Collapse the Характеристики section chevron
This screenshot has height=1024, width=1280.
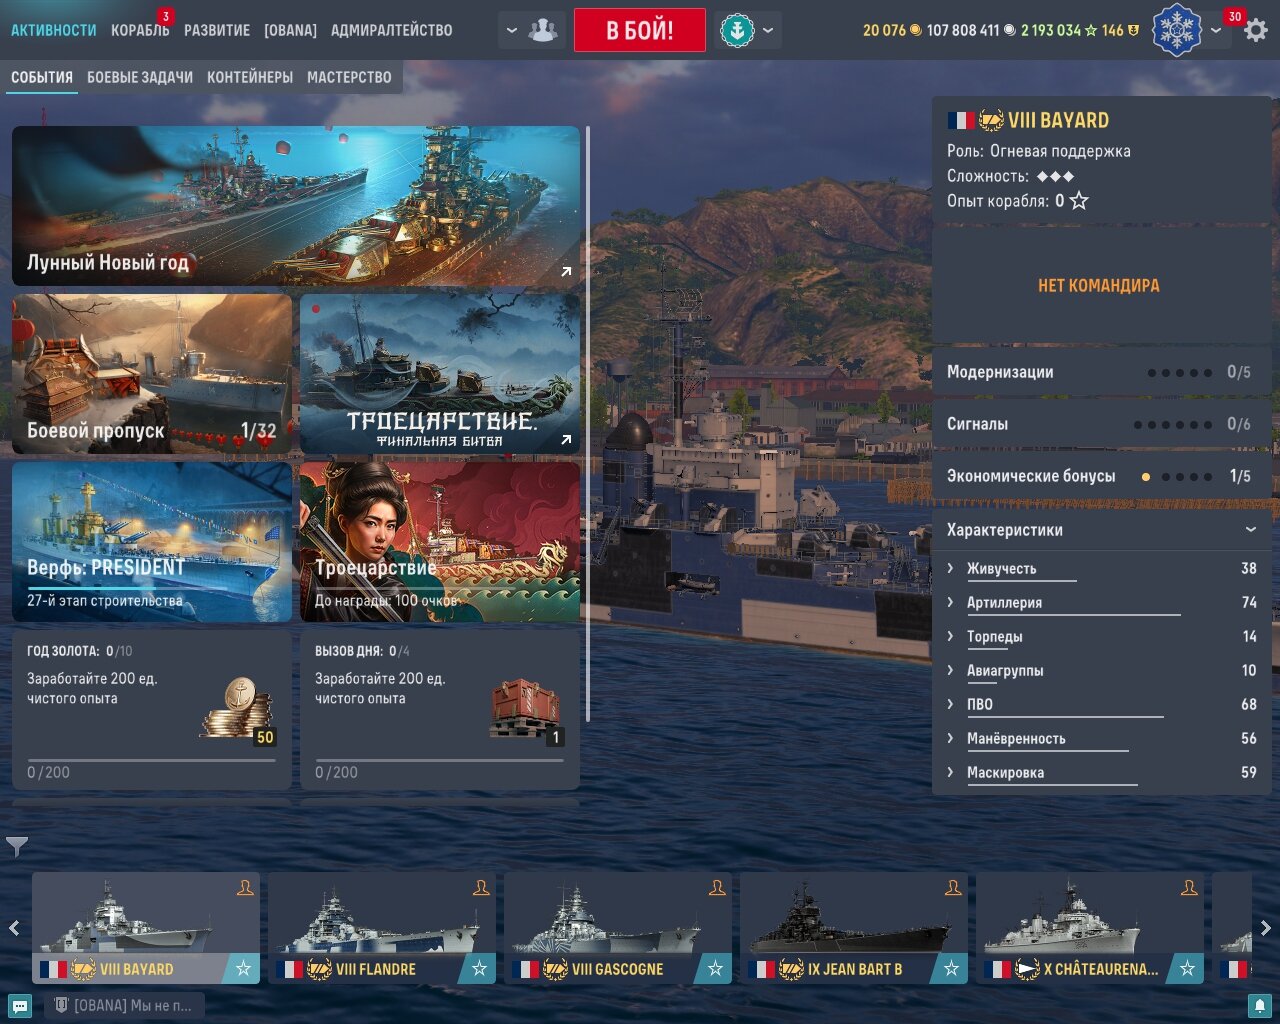pyautogui.click(x=1250, y=530)
